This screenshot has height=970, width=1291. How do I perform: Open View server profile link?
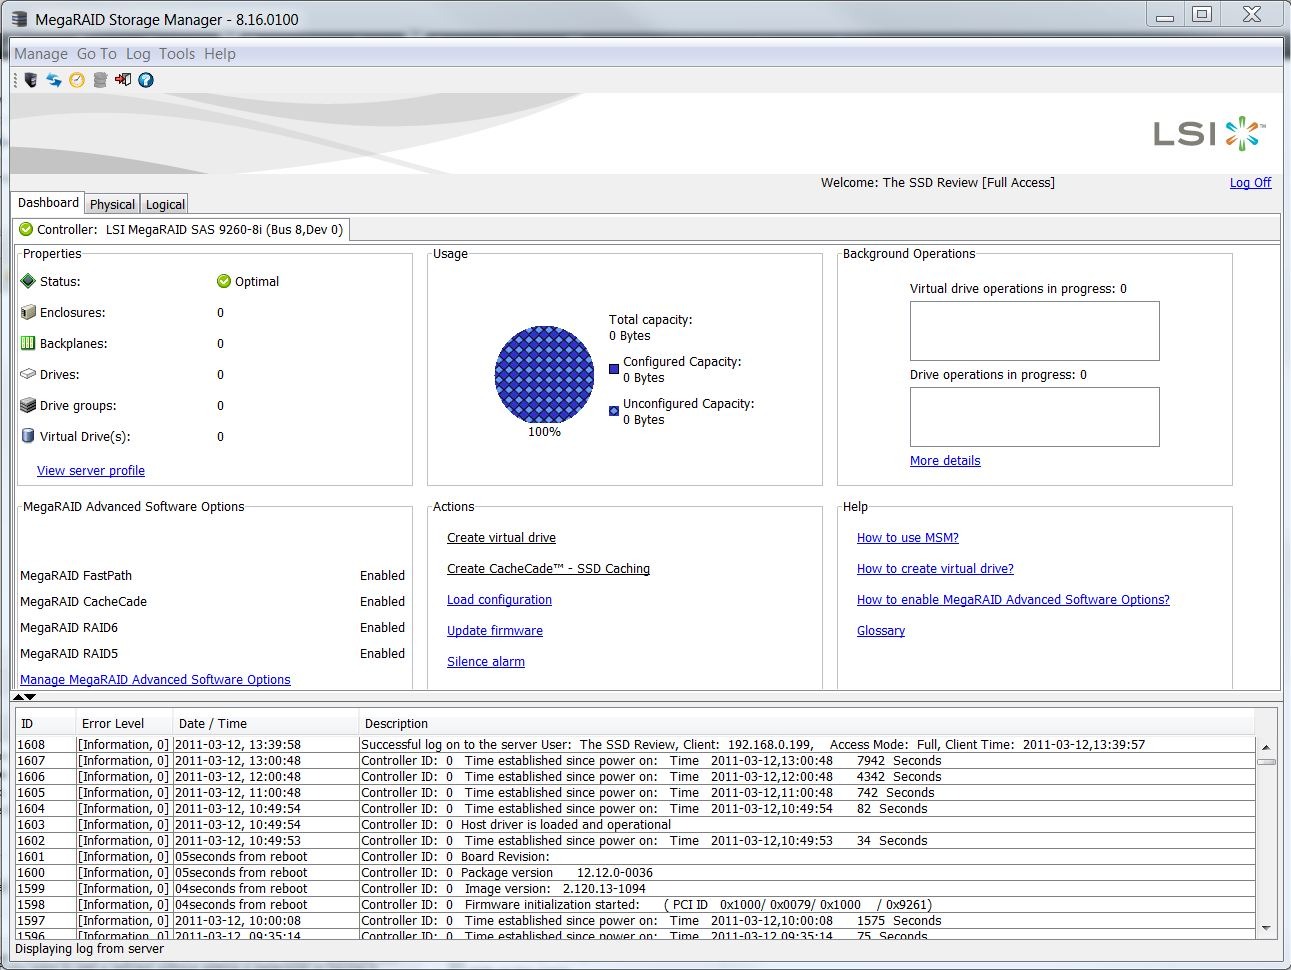click(91, 471)
